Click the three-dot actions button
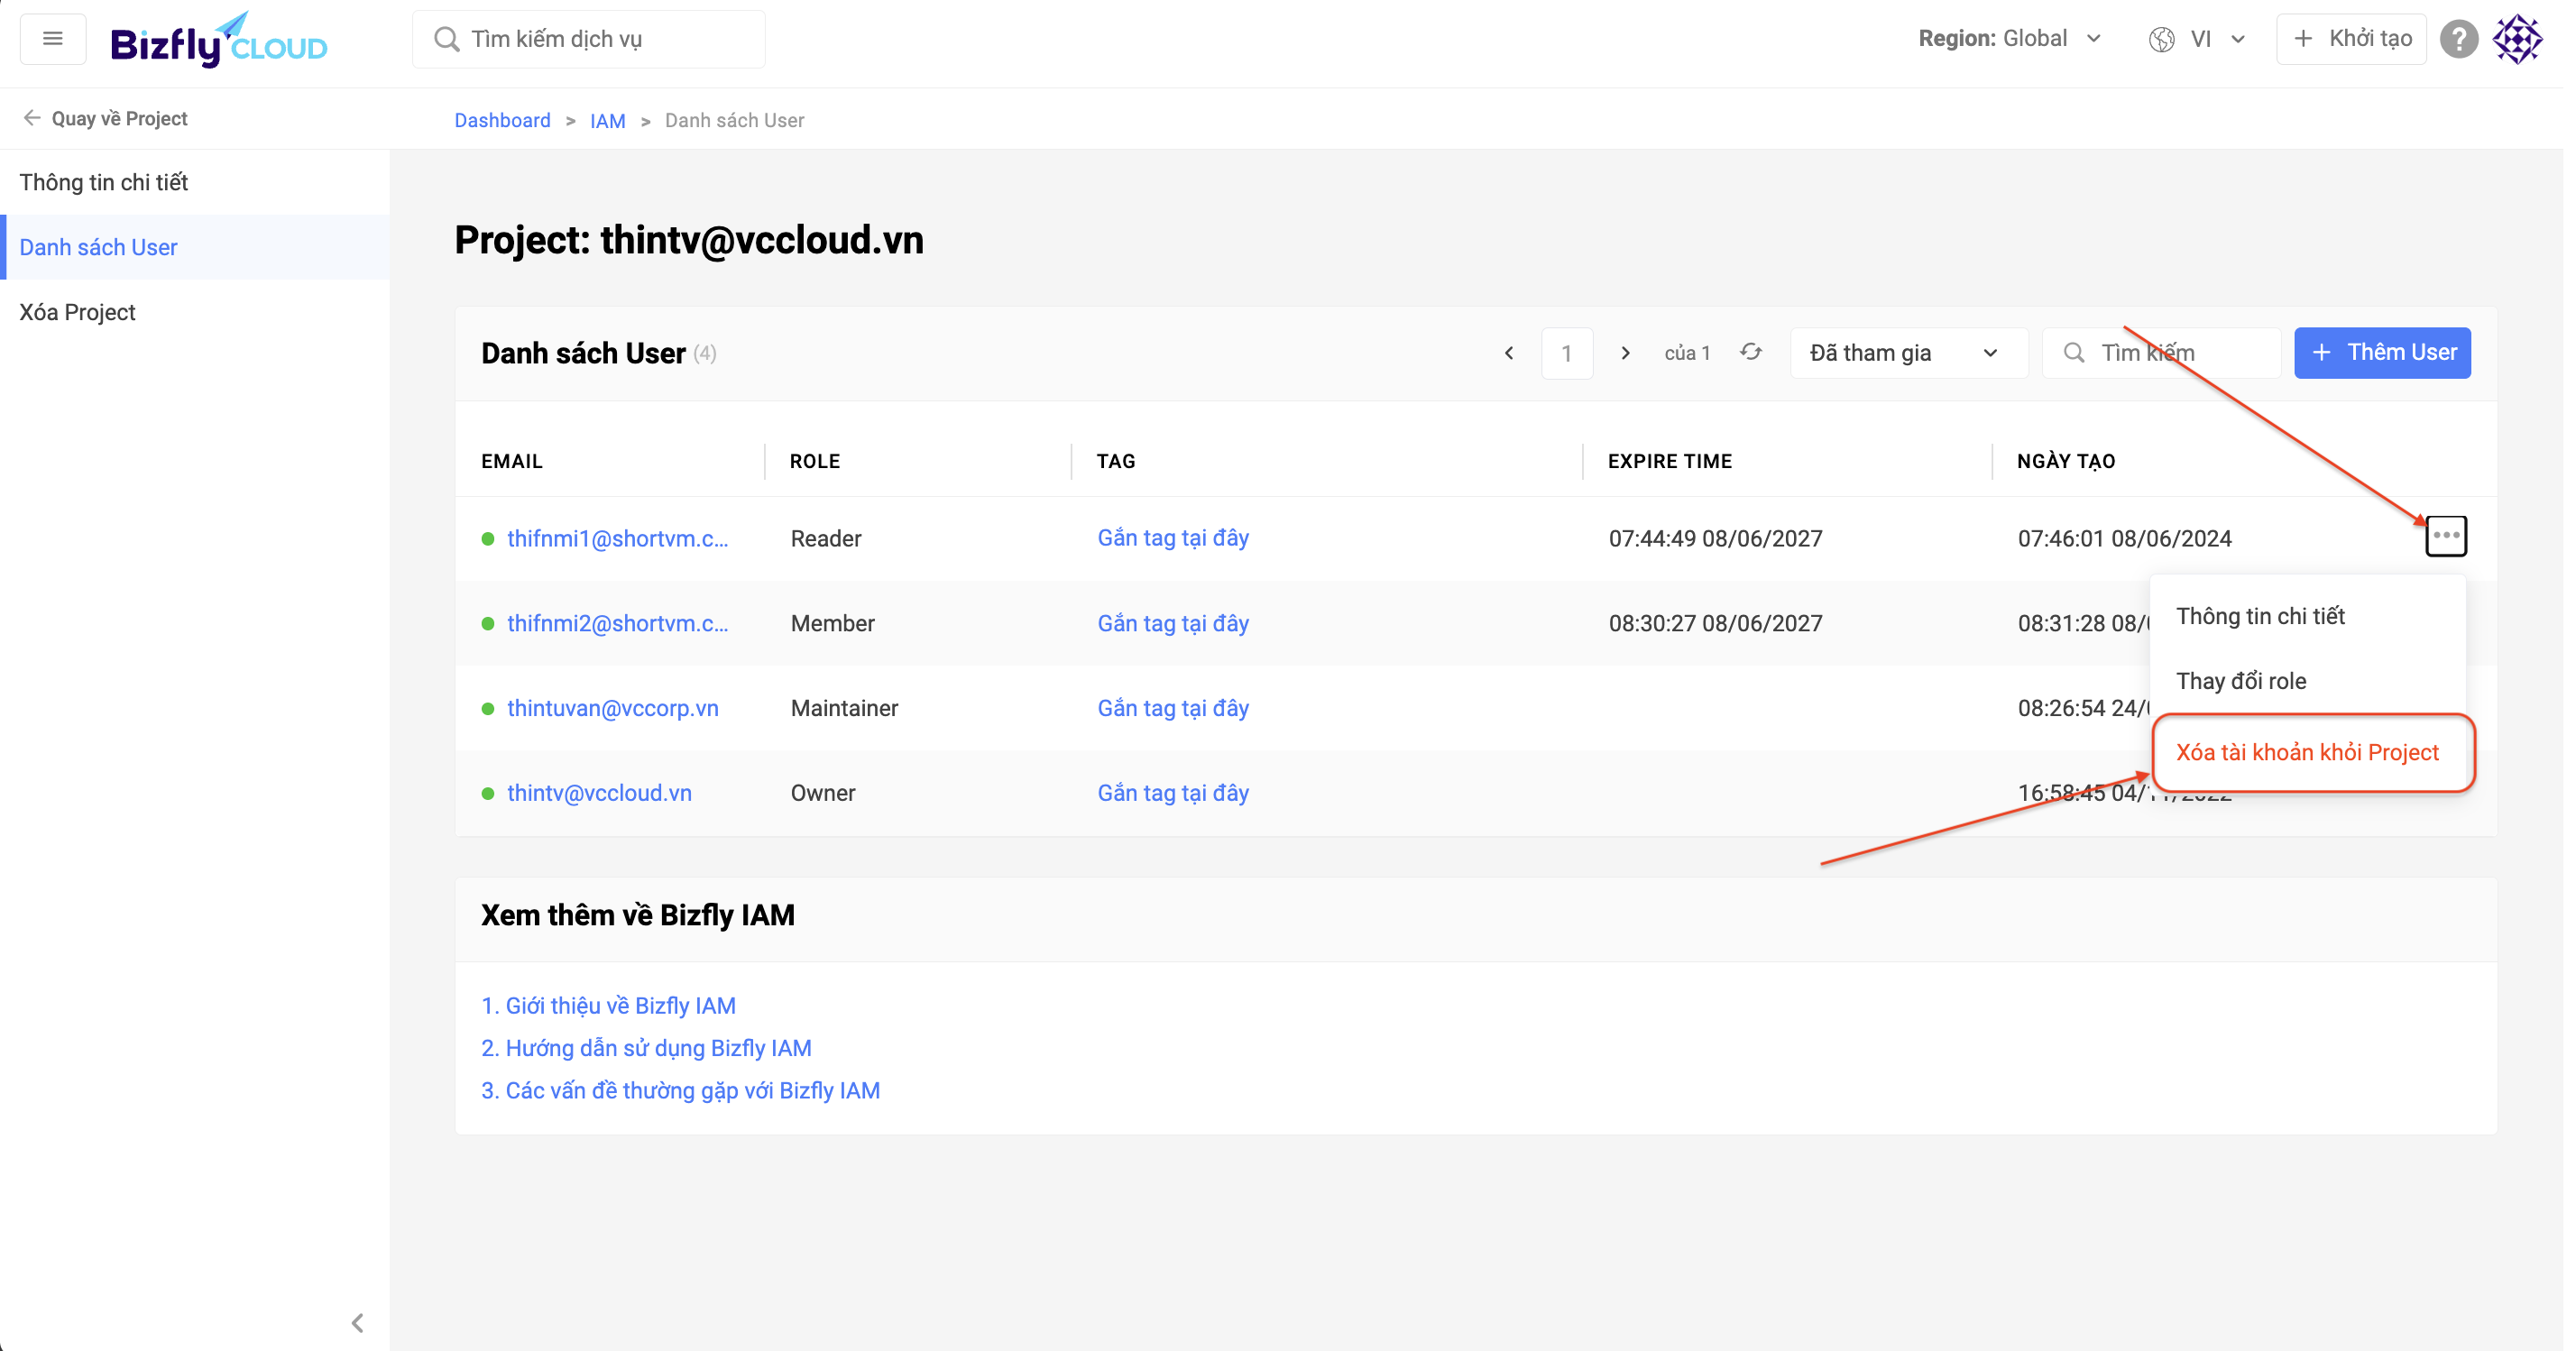 (2445, 536)
